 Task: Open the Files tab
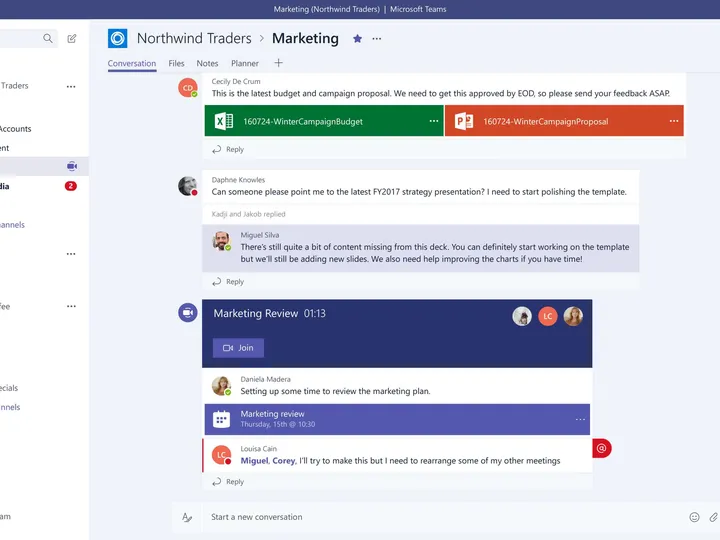(x=176, y=63)
